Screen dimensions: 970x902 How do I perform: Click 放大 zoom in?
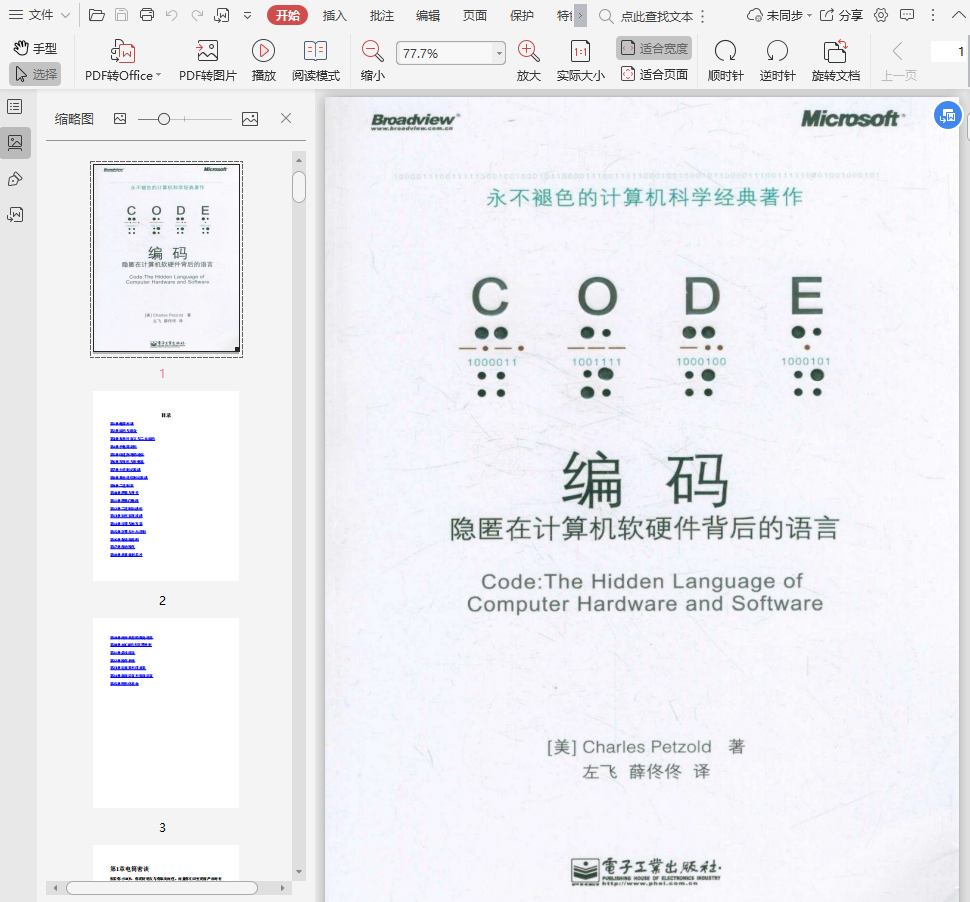coord(529,61)
